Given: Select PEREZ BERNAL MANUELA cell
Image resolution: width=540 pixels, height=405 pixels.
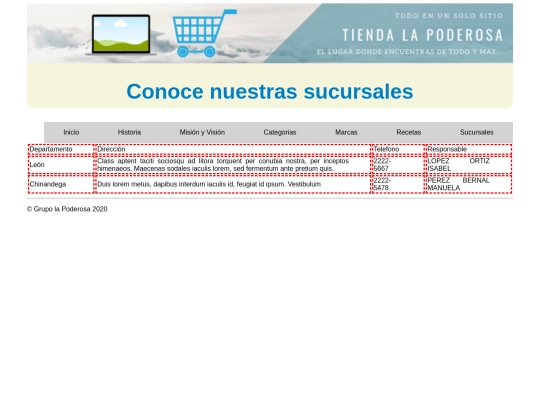Looking at the screenshot, I should 469,184.
